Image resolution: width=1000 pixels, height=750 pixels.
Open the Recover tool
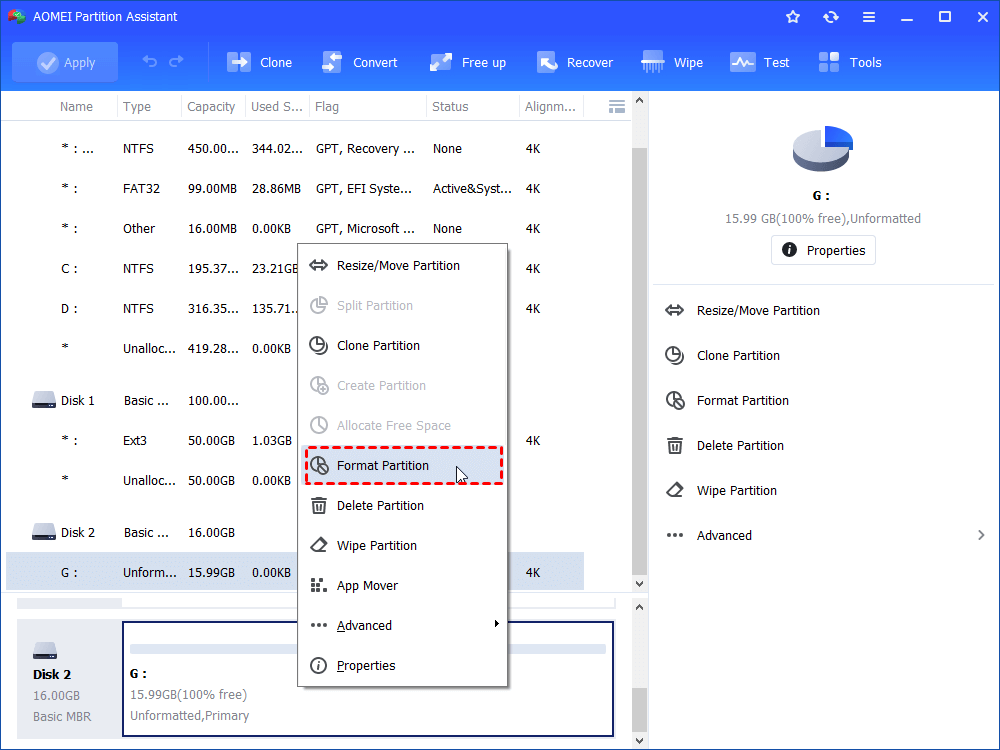(x=575, y=62)
